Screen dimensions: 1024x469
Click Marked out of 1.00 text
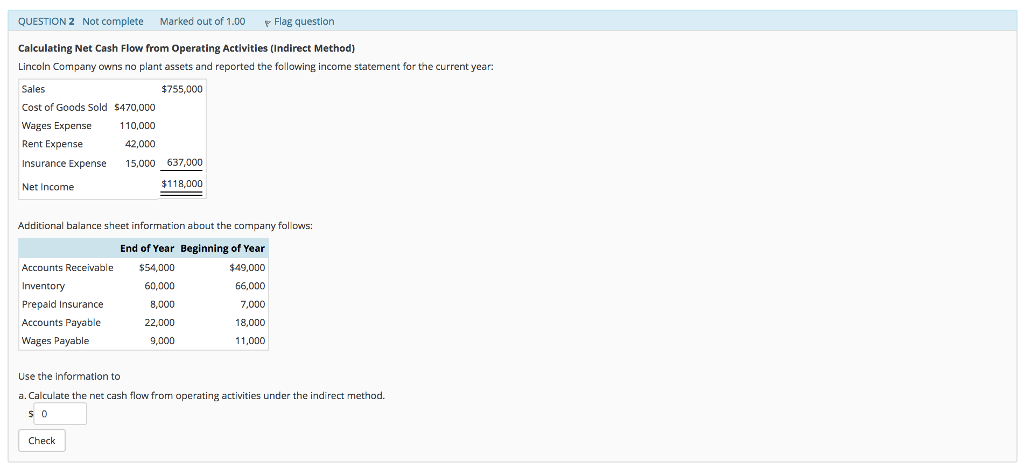[x=202, y=22]
